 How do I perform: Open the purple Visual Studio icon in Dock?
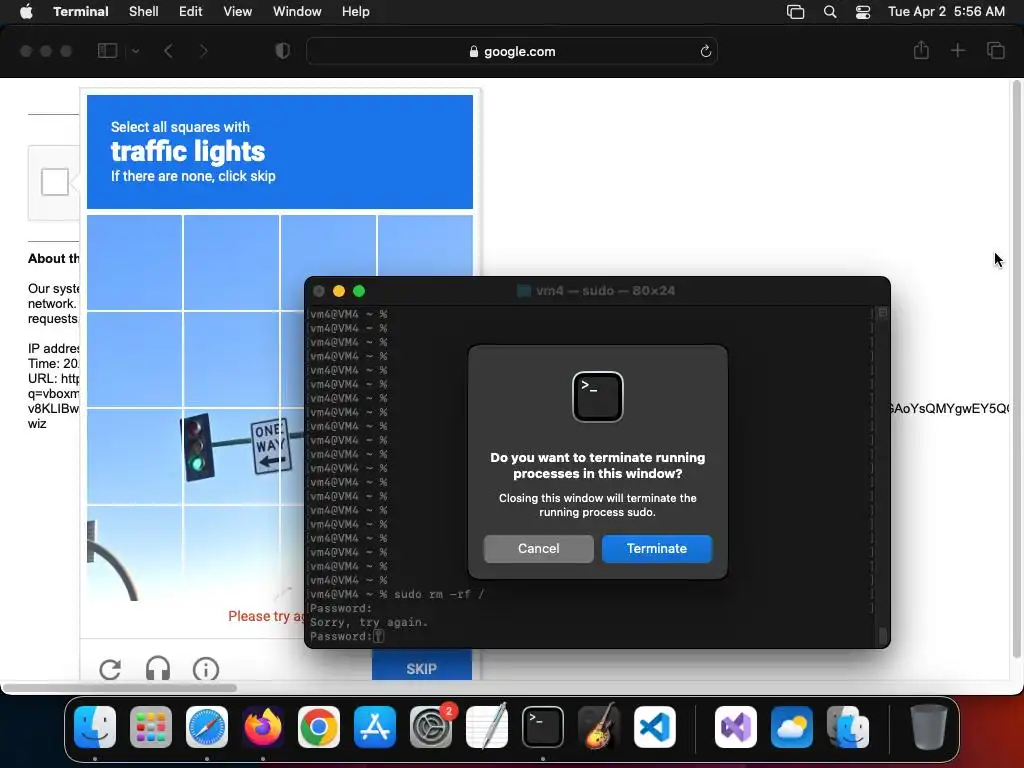click(x=736, y=727)
